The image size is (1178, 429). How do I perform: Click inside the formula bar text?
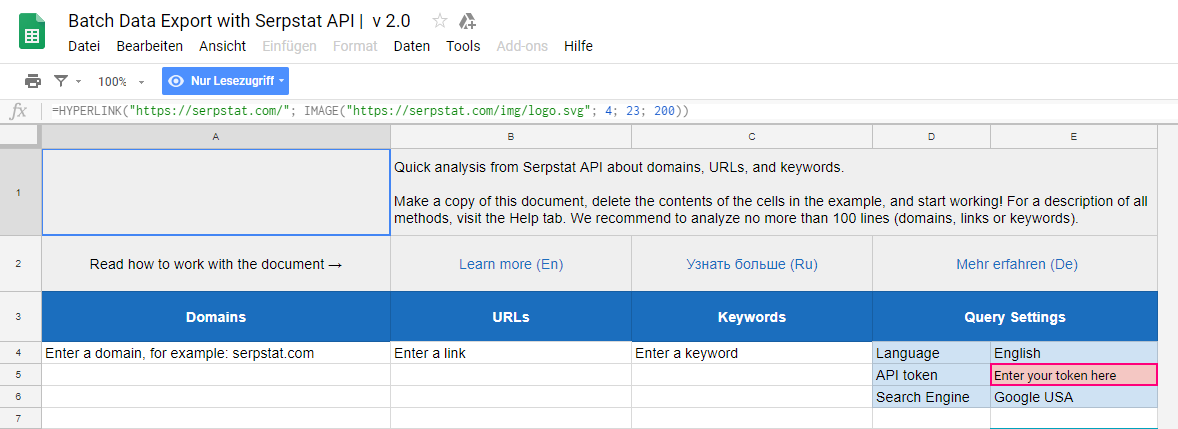click(x=370, y=111)
